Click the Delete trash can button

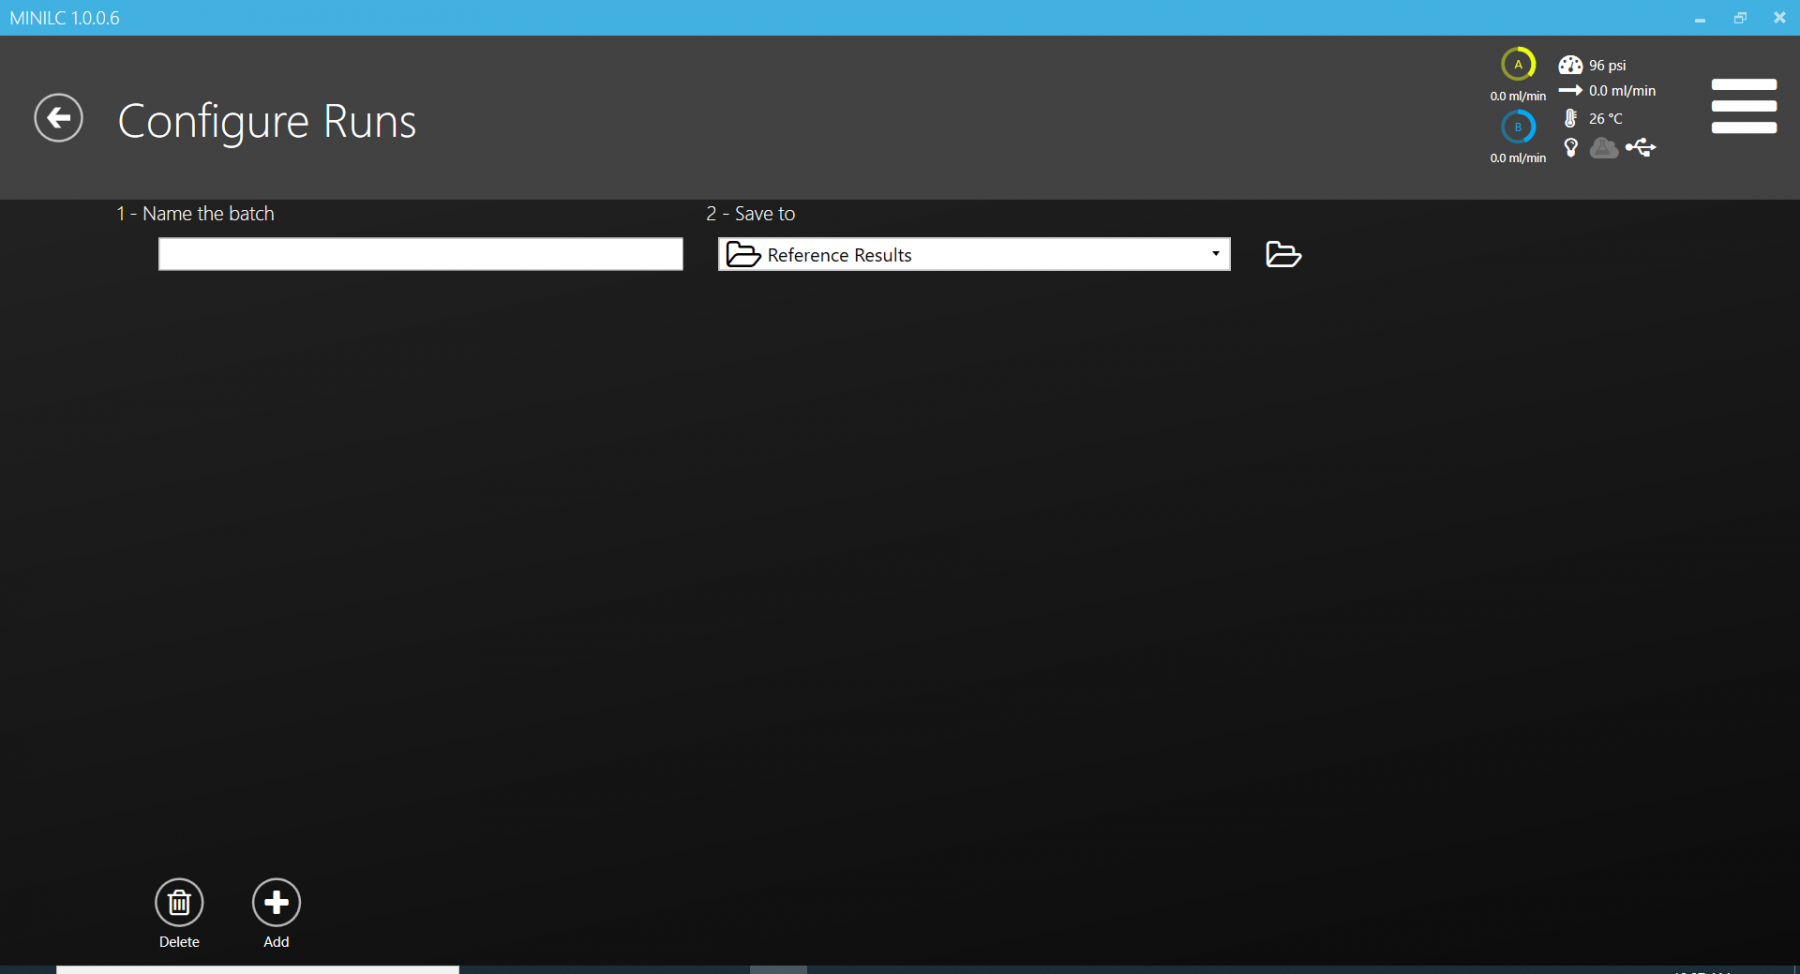(x=179, y=903)
